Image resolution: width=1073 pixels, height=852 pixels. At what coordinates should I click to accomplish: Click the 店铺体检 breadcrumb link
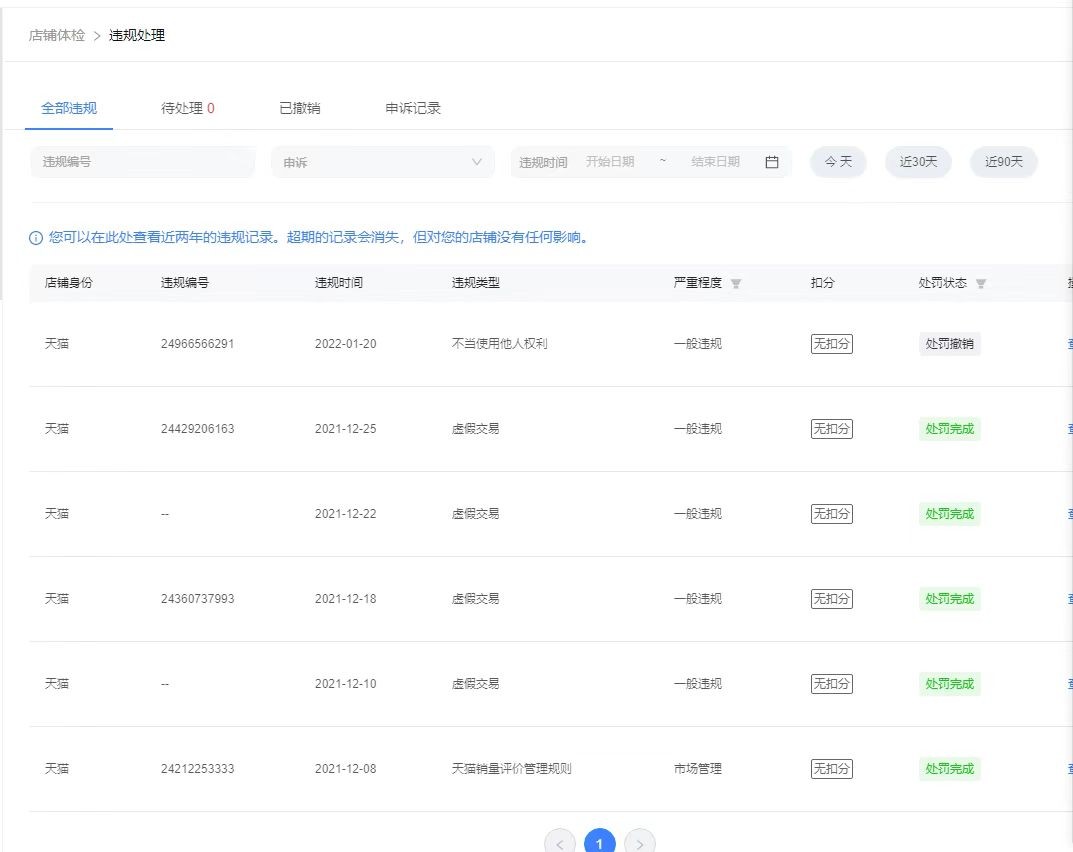(x=57, y=36)
